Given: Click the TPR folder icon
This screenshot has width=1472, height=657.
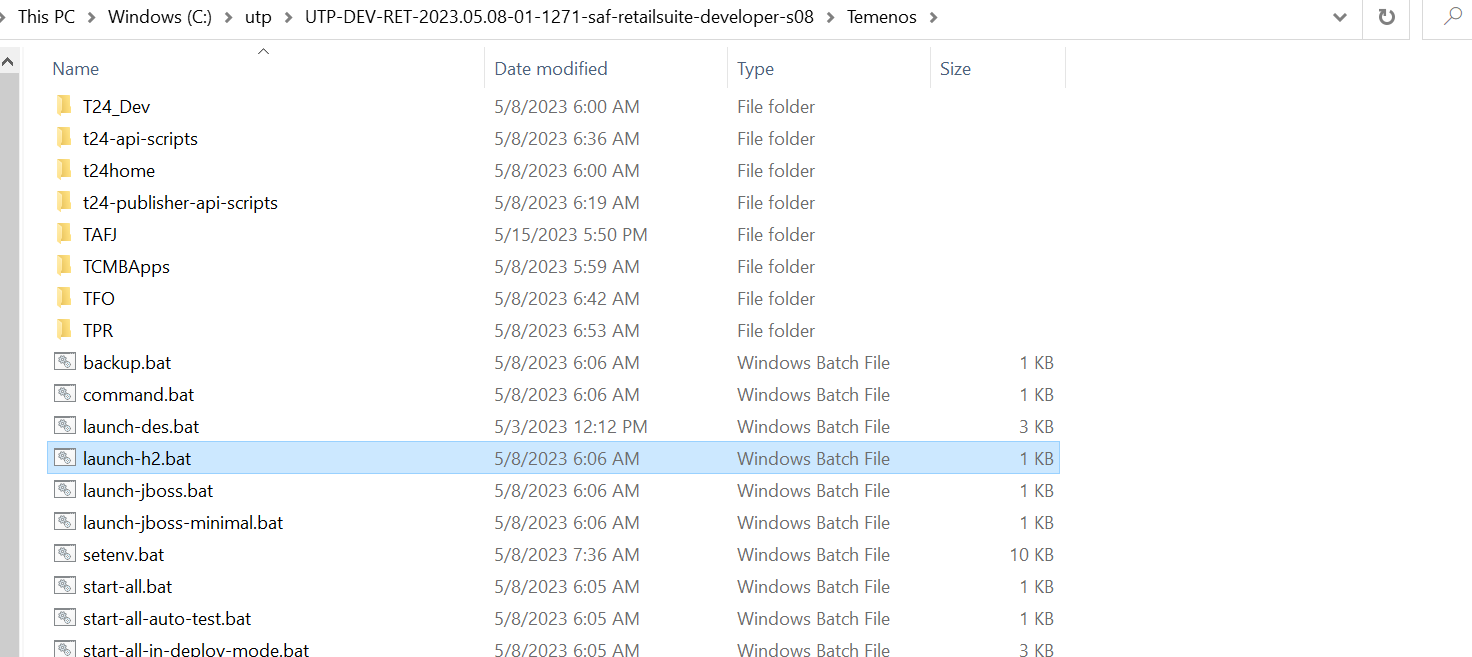Looking at the screenshot, I should point(64,330).
